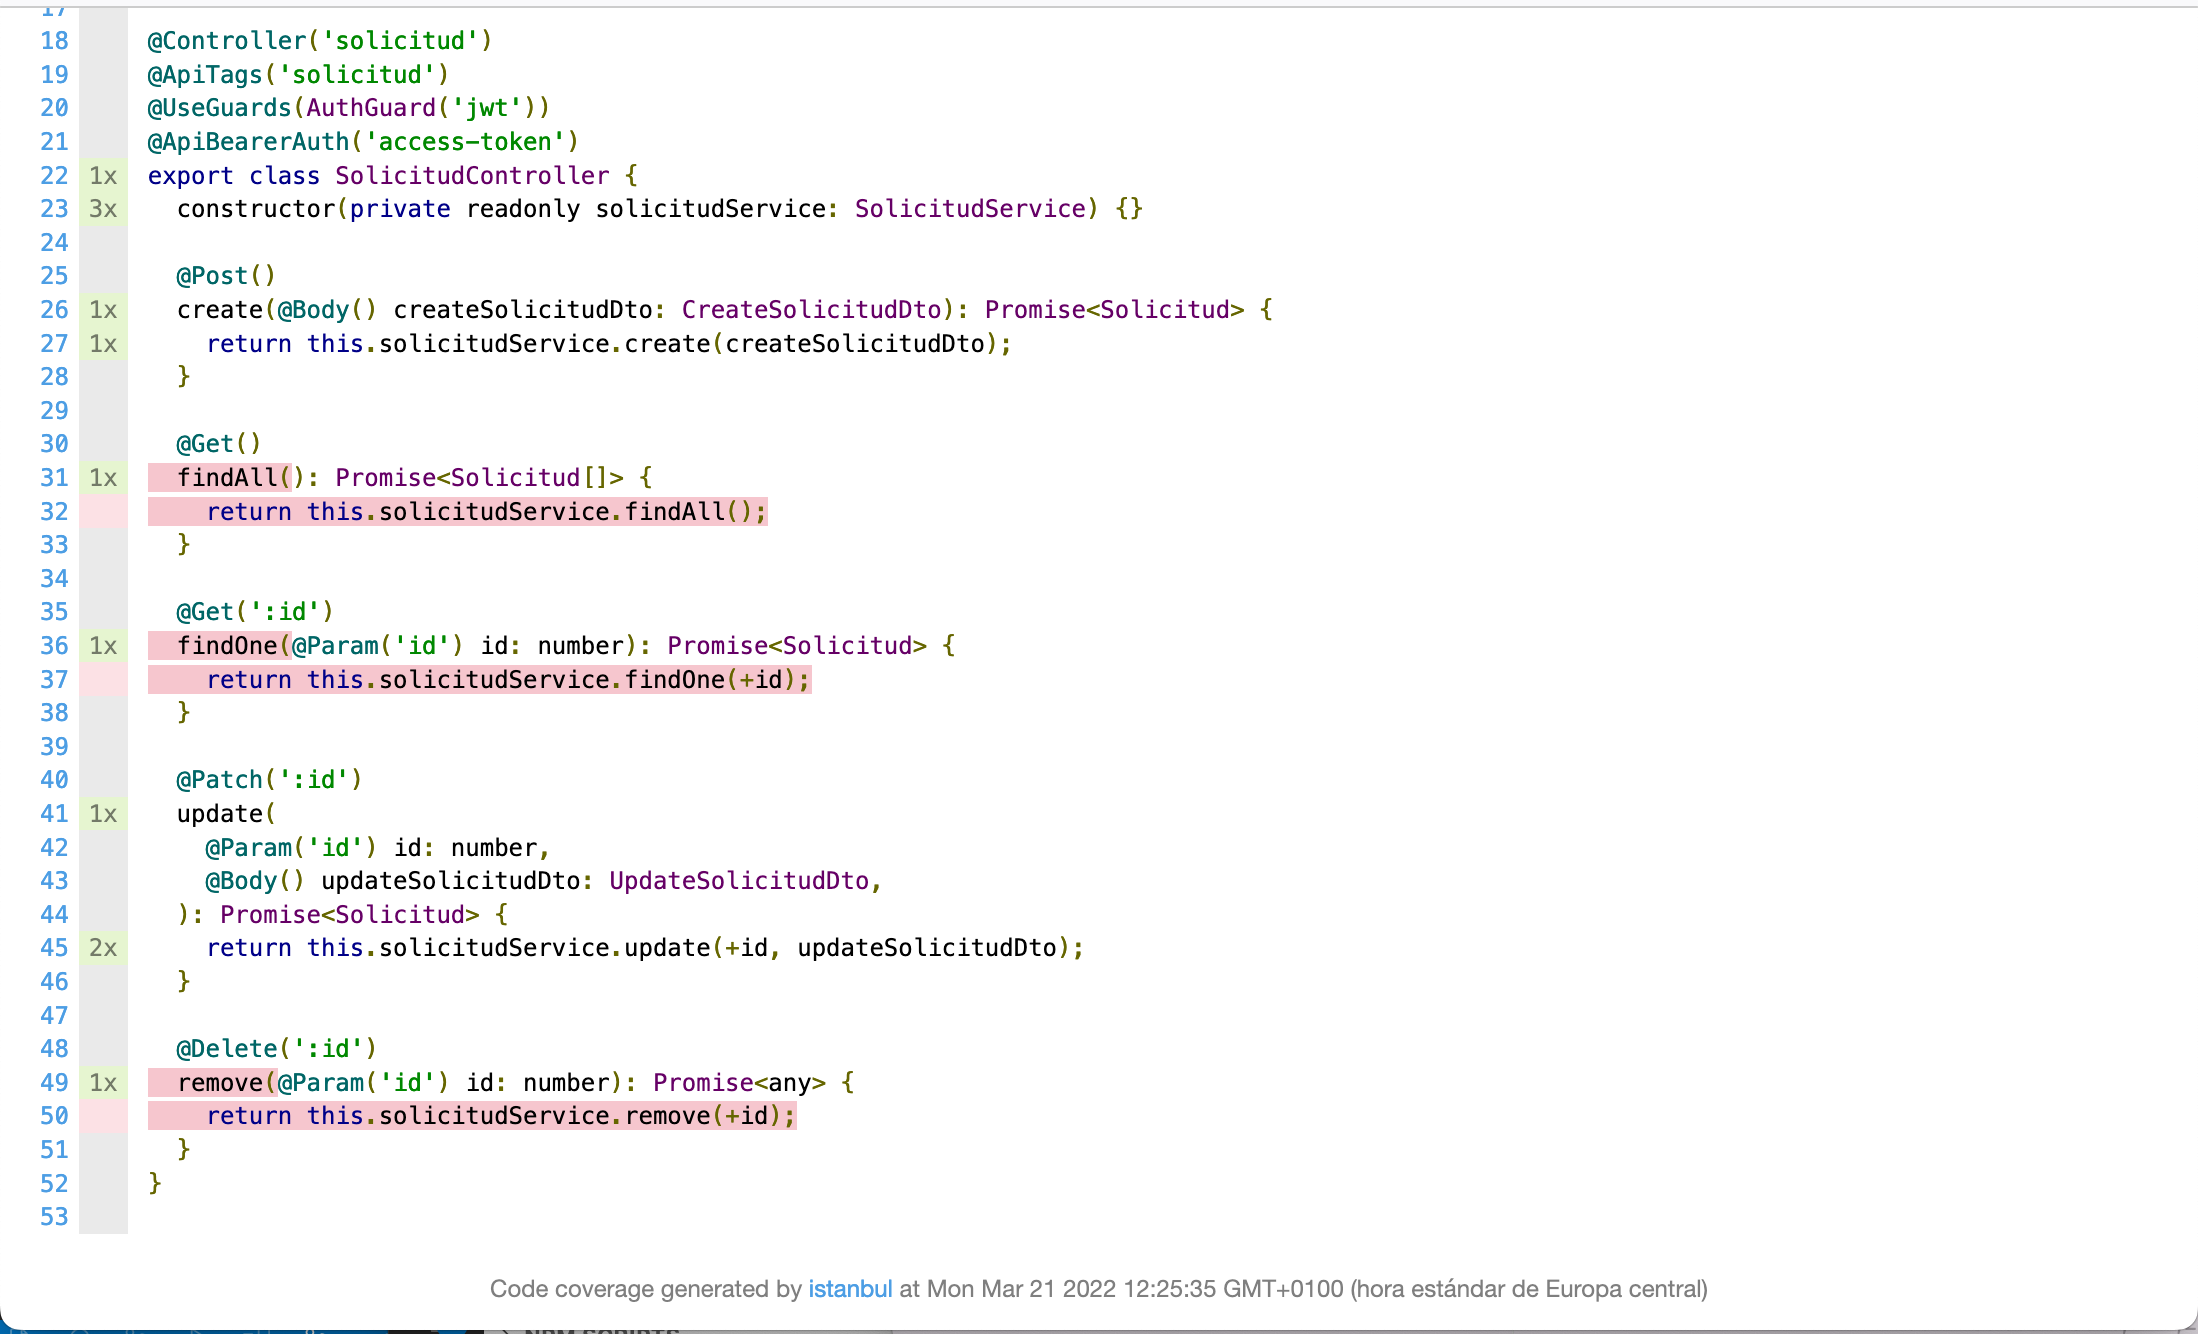
Task: Click the return solicitudService.create statement
Action: 610,344
